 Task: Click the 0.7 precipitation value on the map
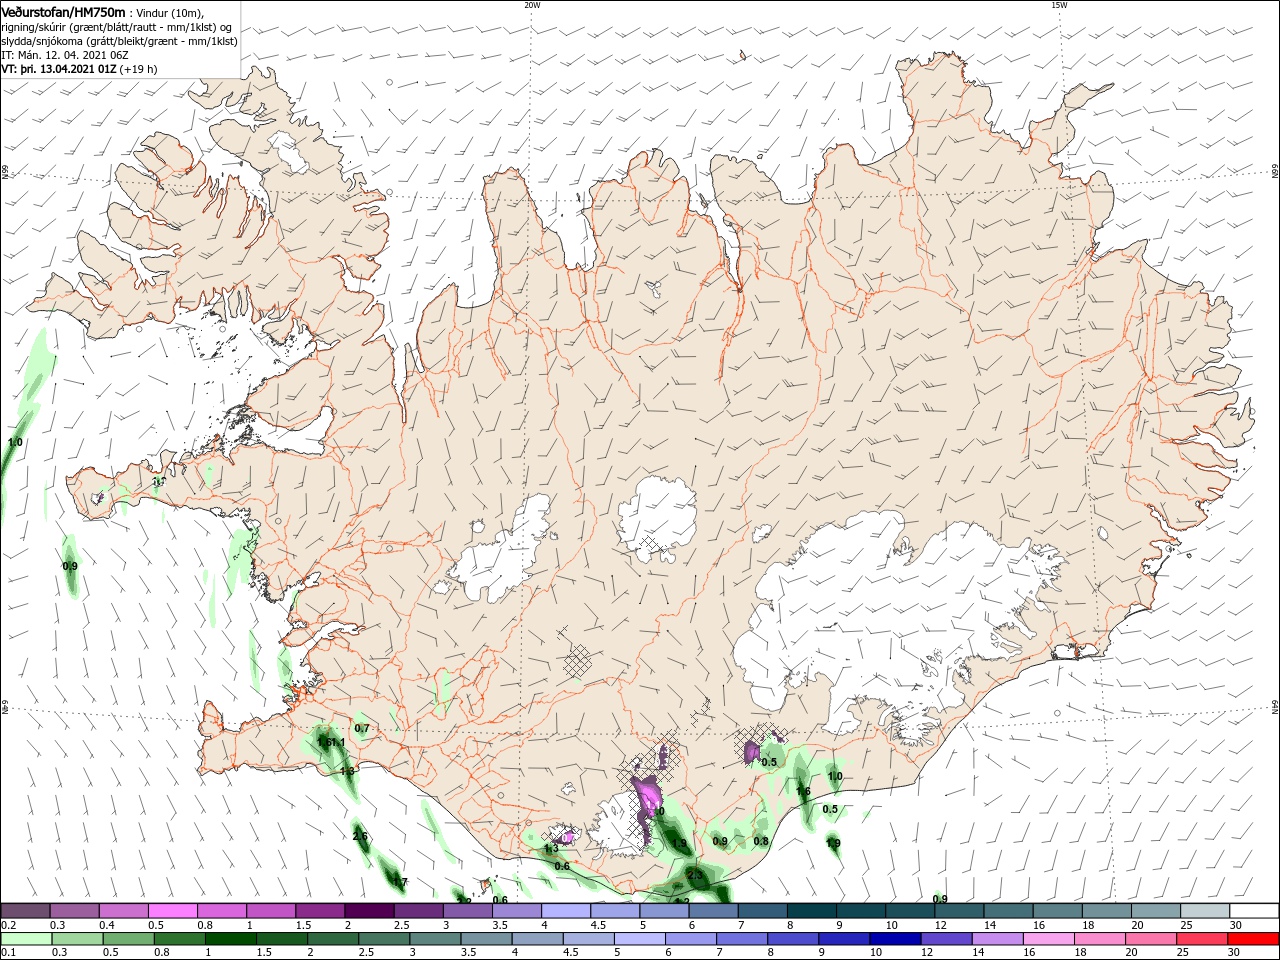point(362,728)
